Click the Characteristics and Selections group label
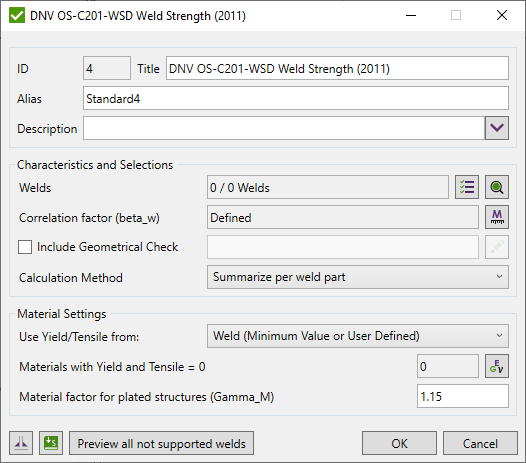 [x=95, y=165]
